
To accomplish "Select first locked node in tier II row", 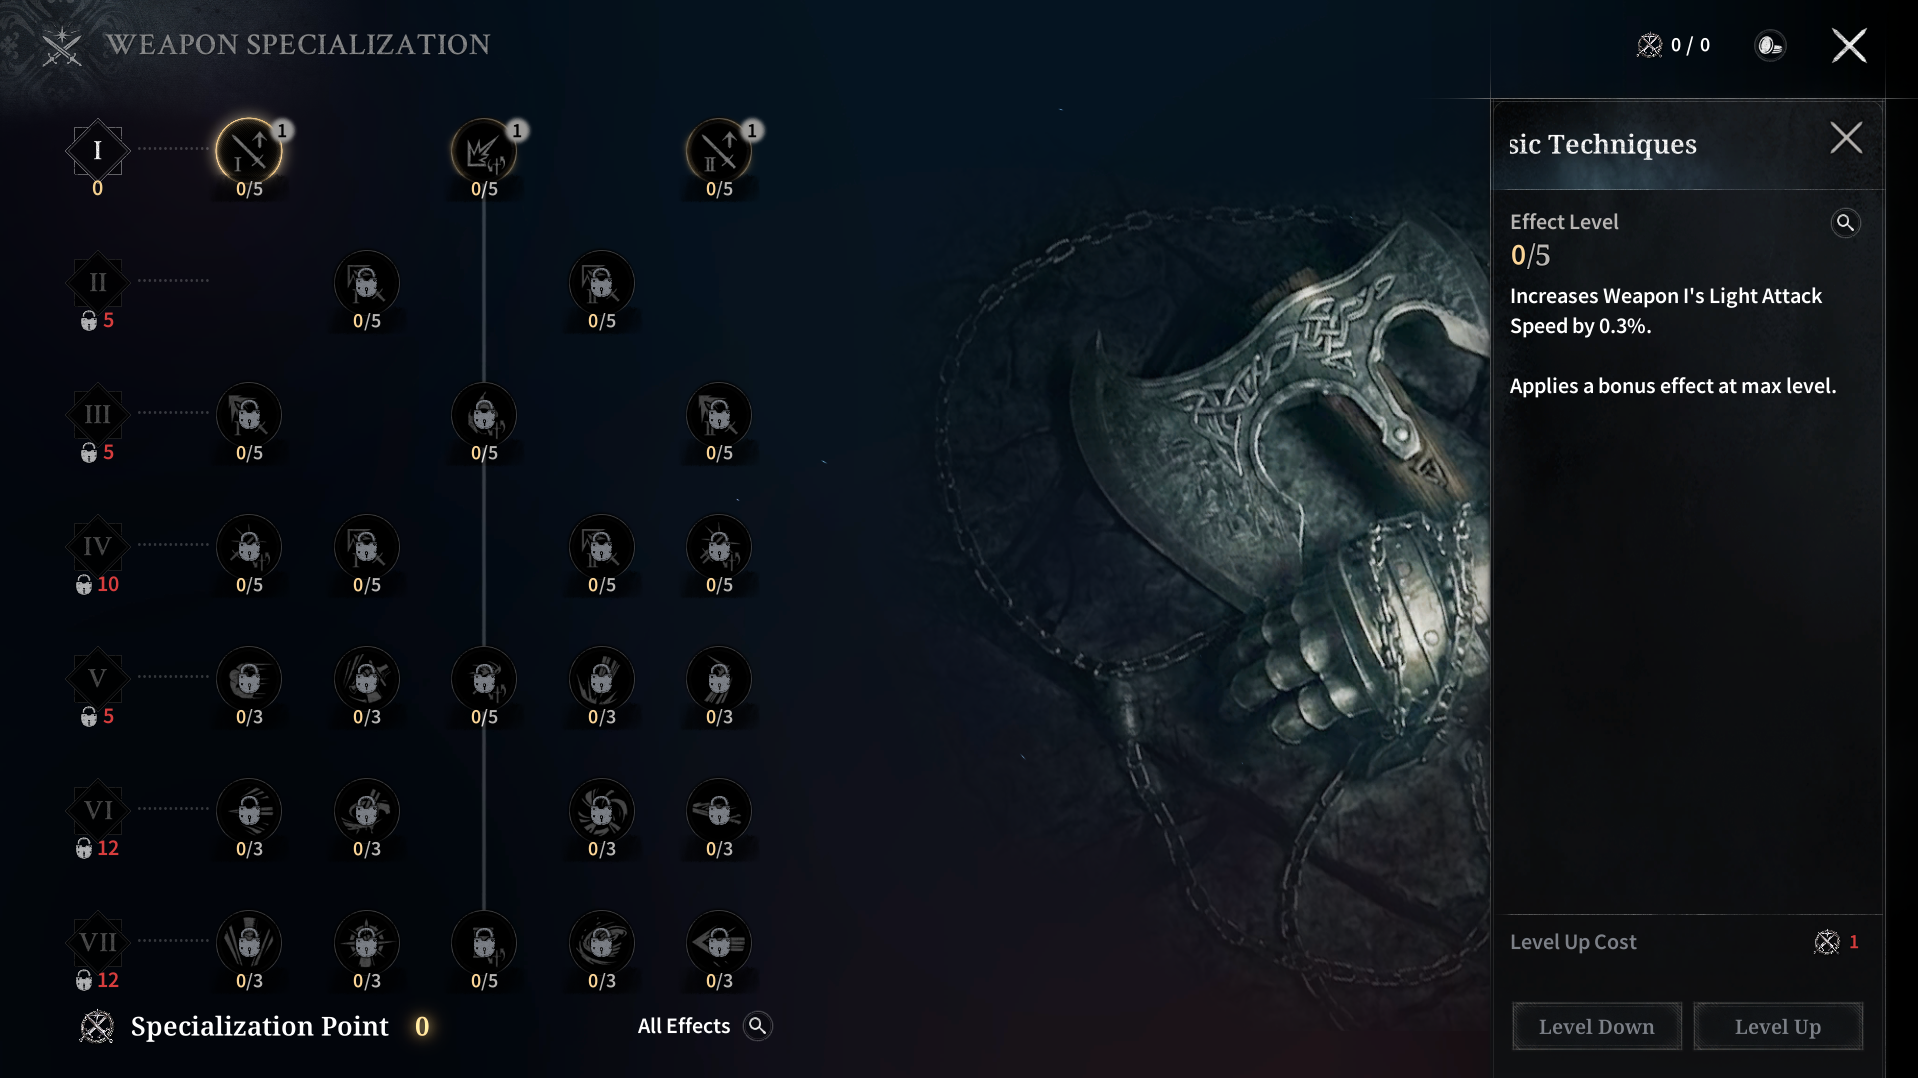I will click(x=367, y=283).
